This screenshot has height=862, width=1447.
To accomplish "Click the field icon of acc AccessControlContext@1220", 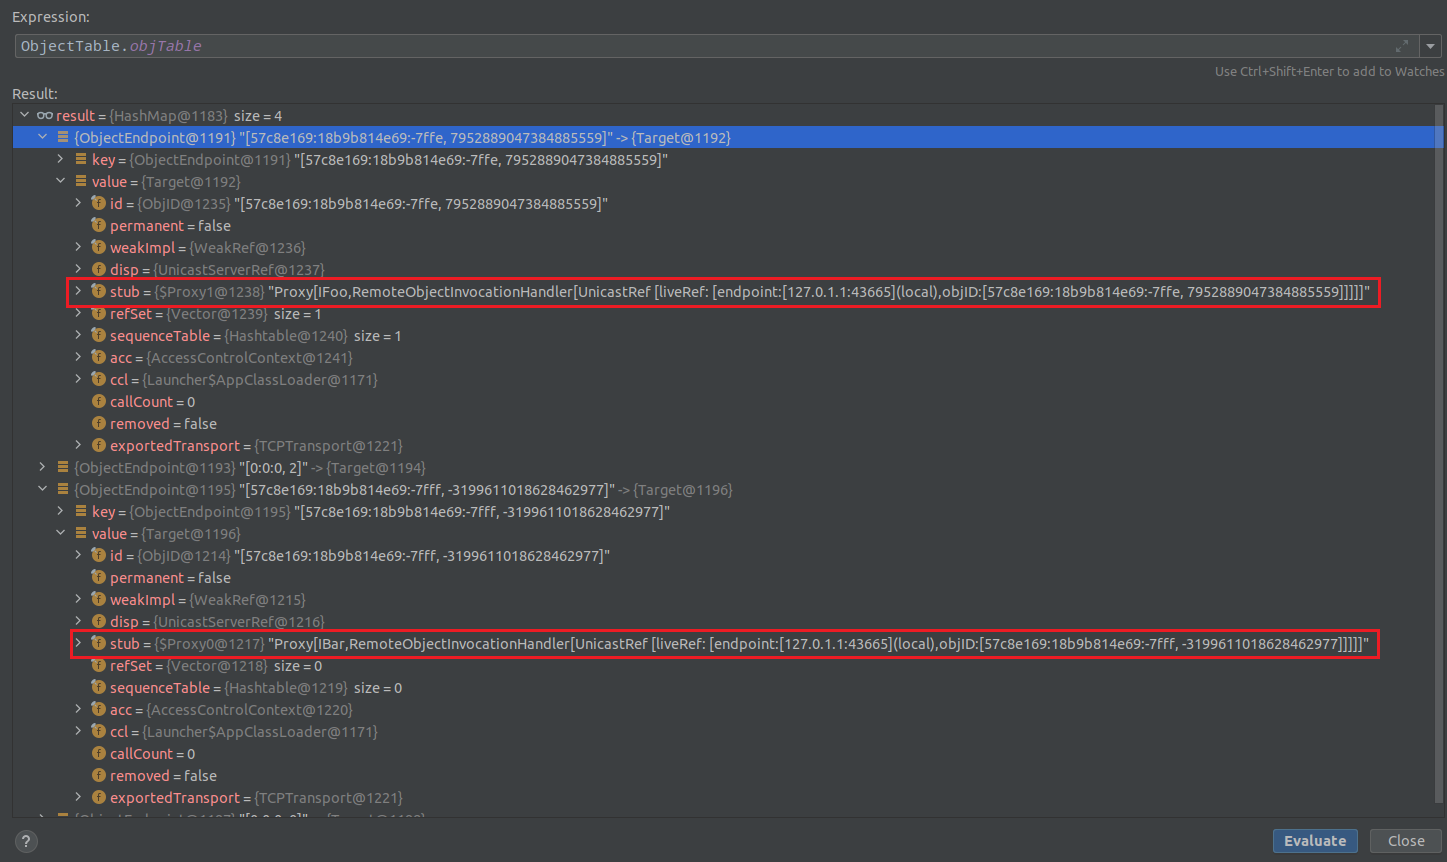I will pyautogui.click(x=98, y=710).
